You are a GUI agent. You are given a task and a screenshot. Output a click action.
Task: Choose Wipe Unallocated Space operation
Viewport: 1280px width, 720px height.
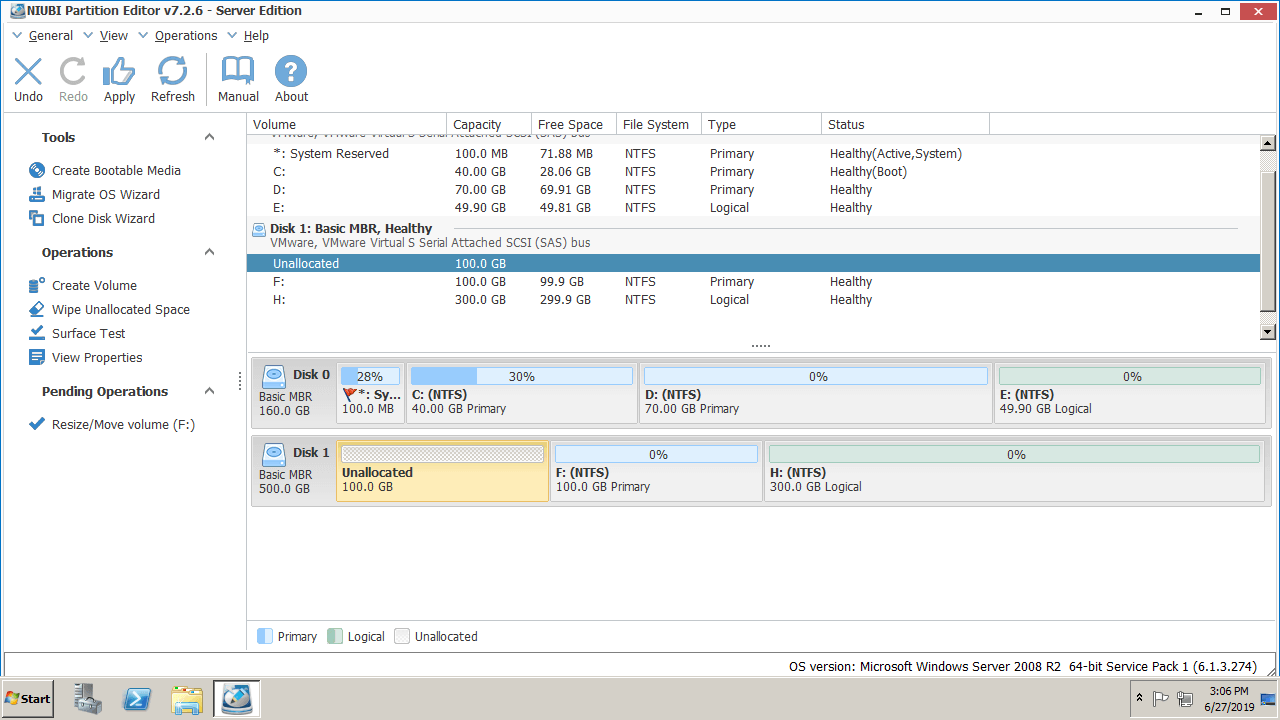tap(120, 310)
